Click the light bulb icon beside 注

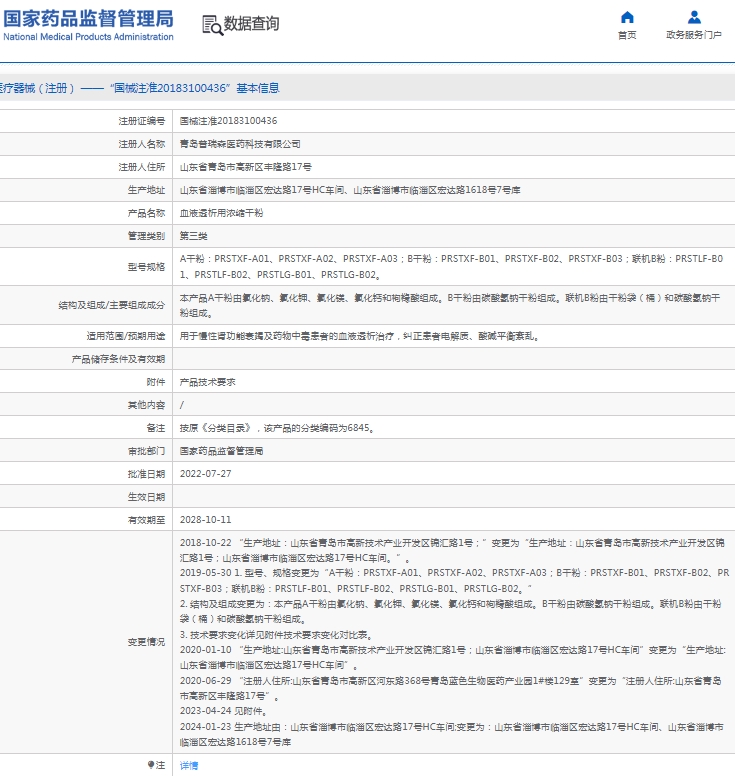pyautogui.click(x=151, y=765)
